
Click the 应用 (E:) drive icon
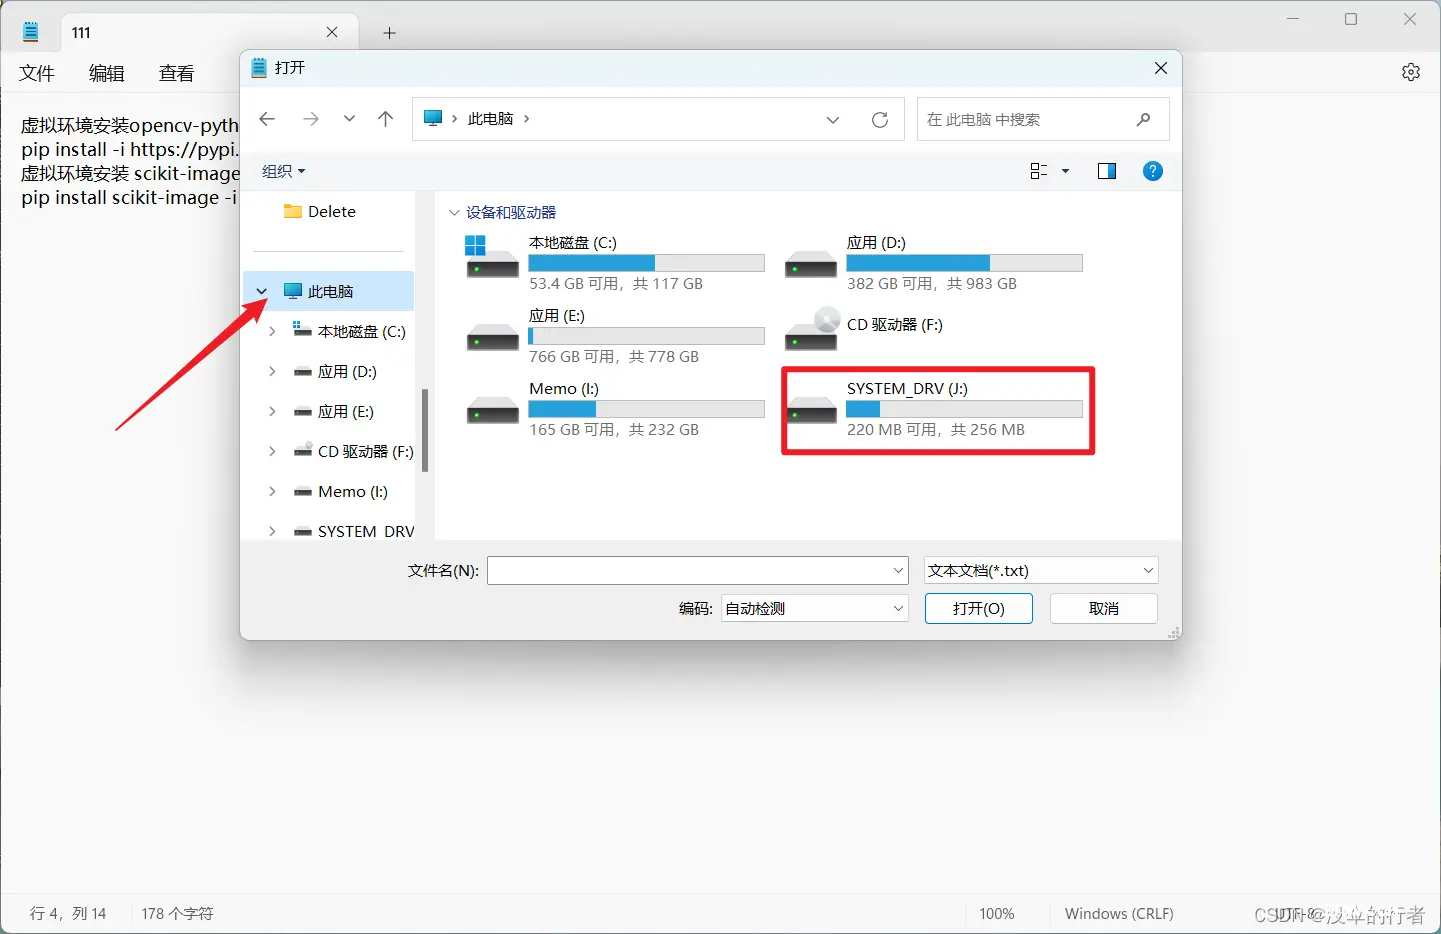[x=492, y=337]
